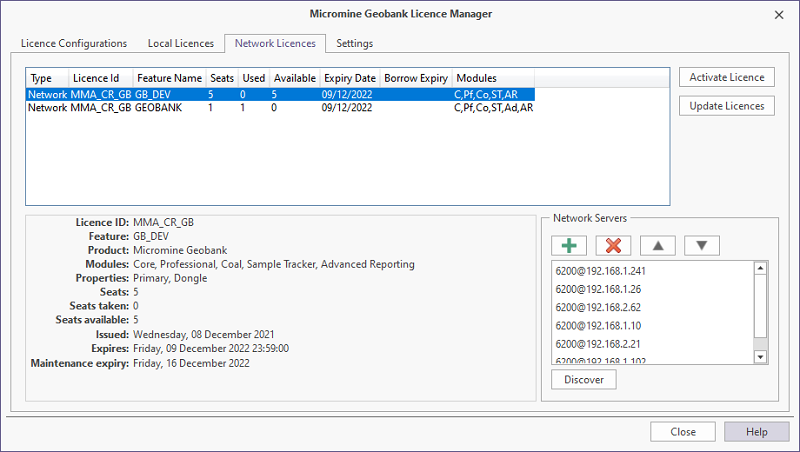Sort by the Expiry Date column header
The image size is (800, 452).
(x=349, y=78)
